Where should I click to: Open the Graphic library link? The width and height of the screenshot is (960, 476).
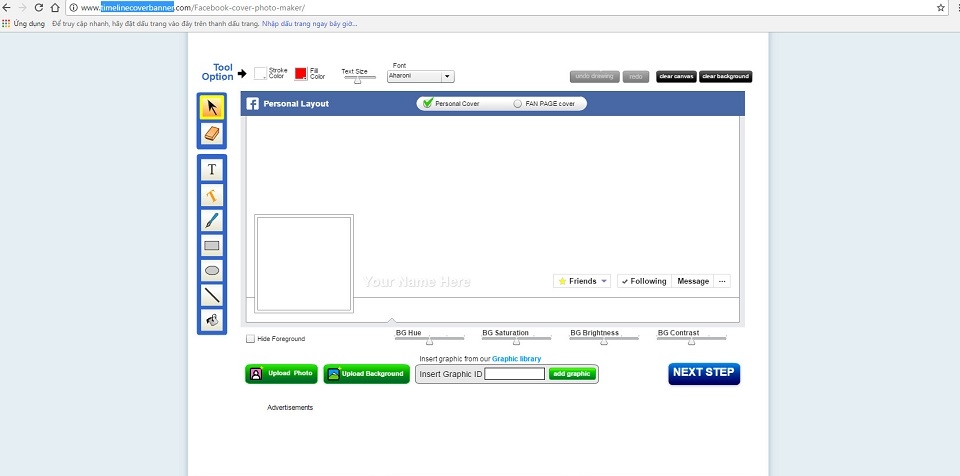tap(517, 359)
